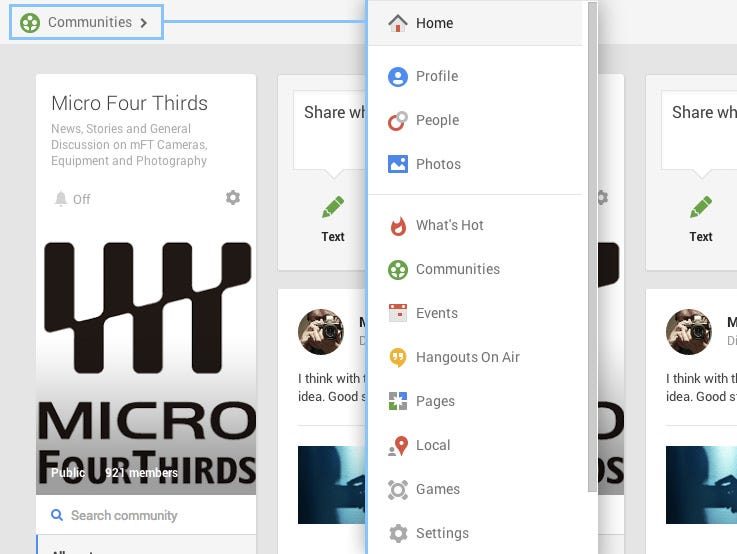Click inside the Search community field
The width and height of the screenshot is (737, 554).
[146, 515]
